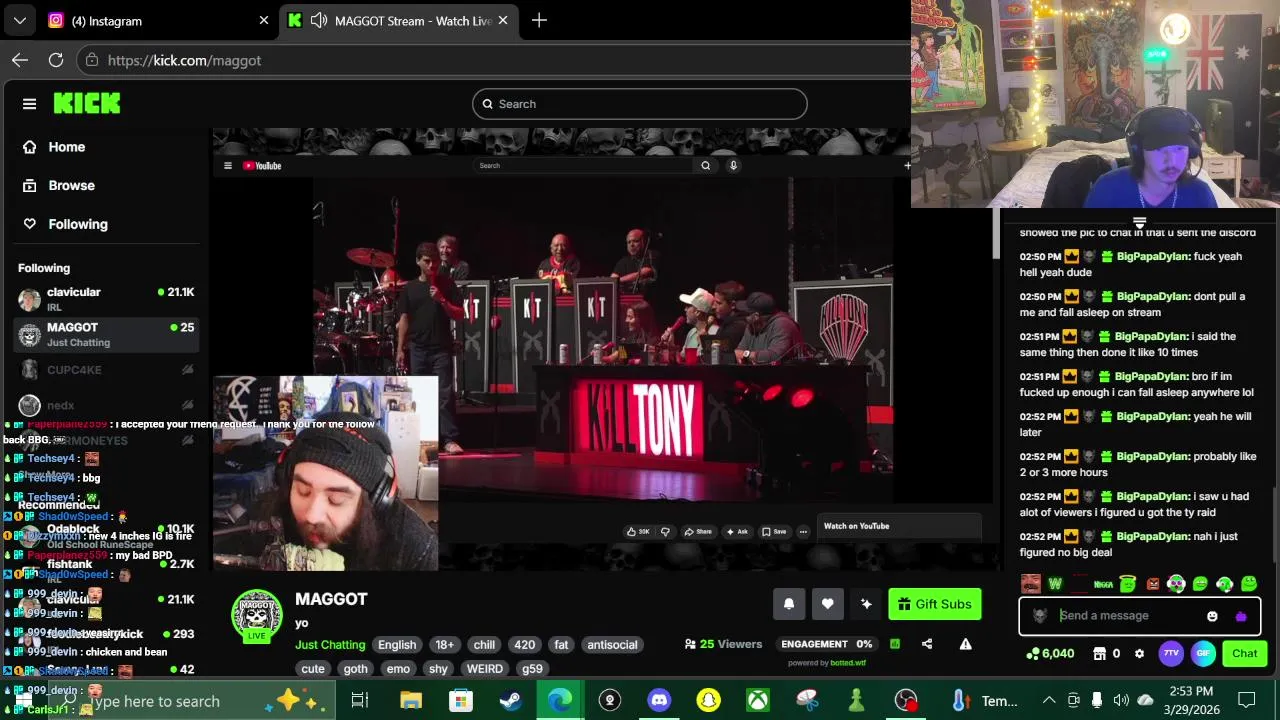
Task: Close the Instagram tab
Action: [264, 20]
